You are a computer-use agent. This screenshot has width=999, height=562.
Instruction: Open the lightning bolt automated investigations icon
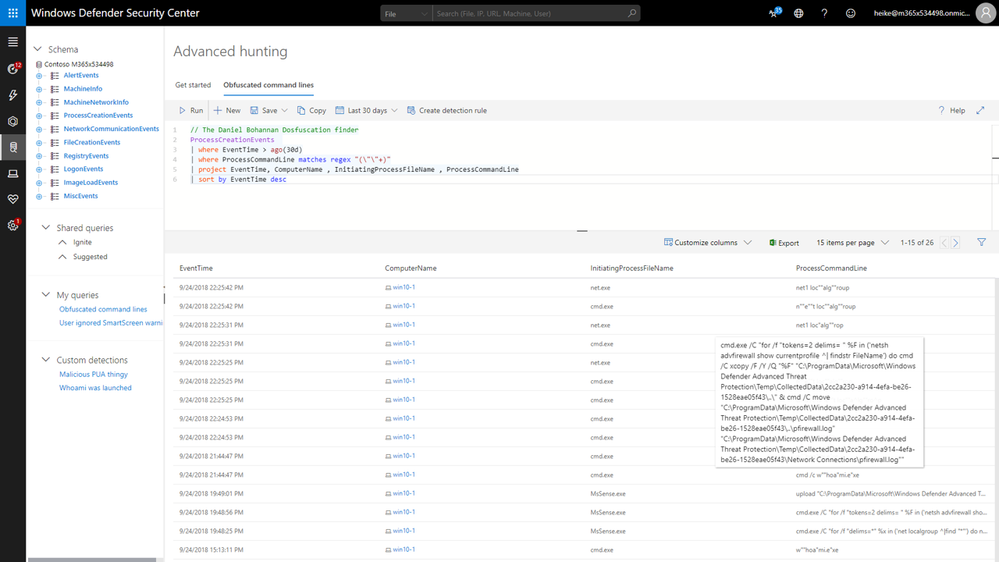click(13, 95)
